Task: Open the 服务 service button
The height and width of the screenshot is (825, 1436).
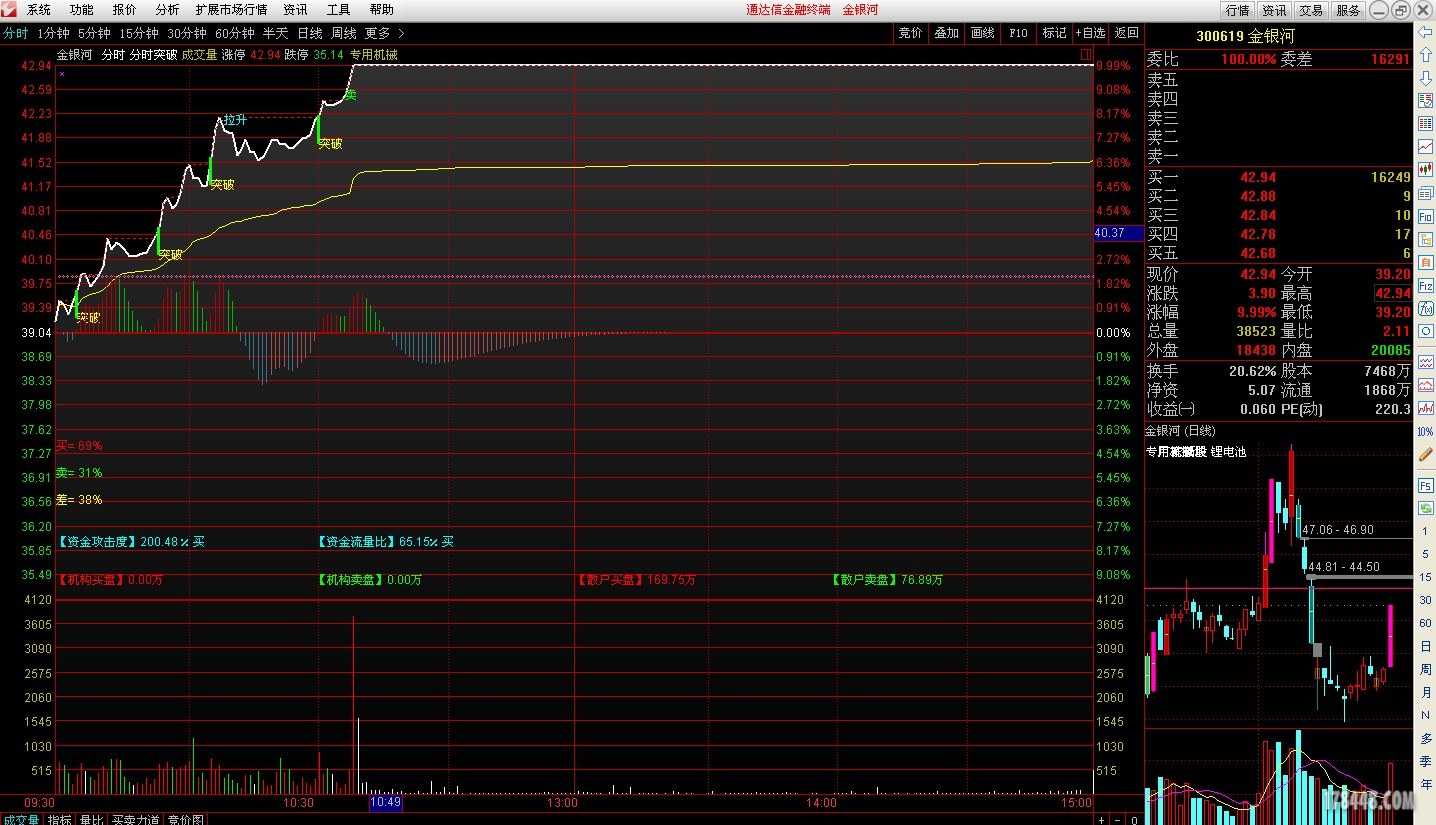Action: (1348, 10)
